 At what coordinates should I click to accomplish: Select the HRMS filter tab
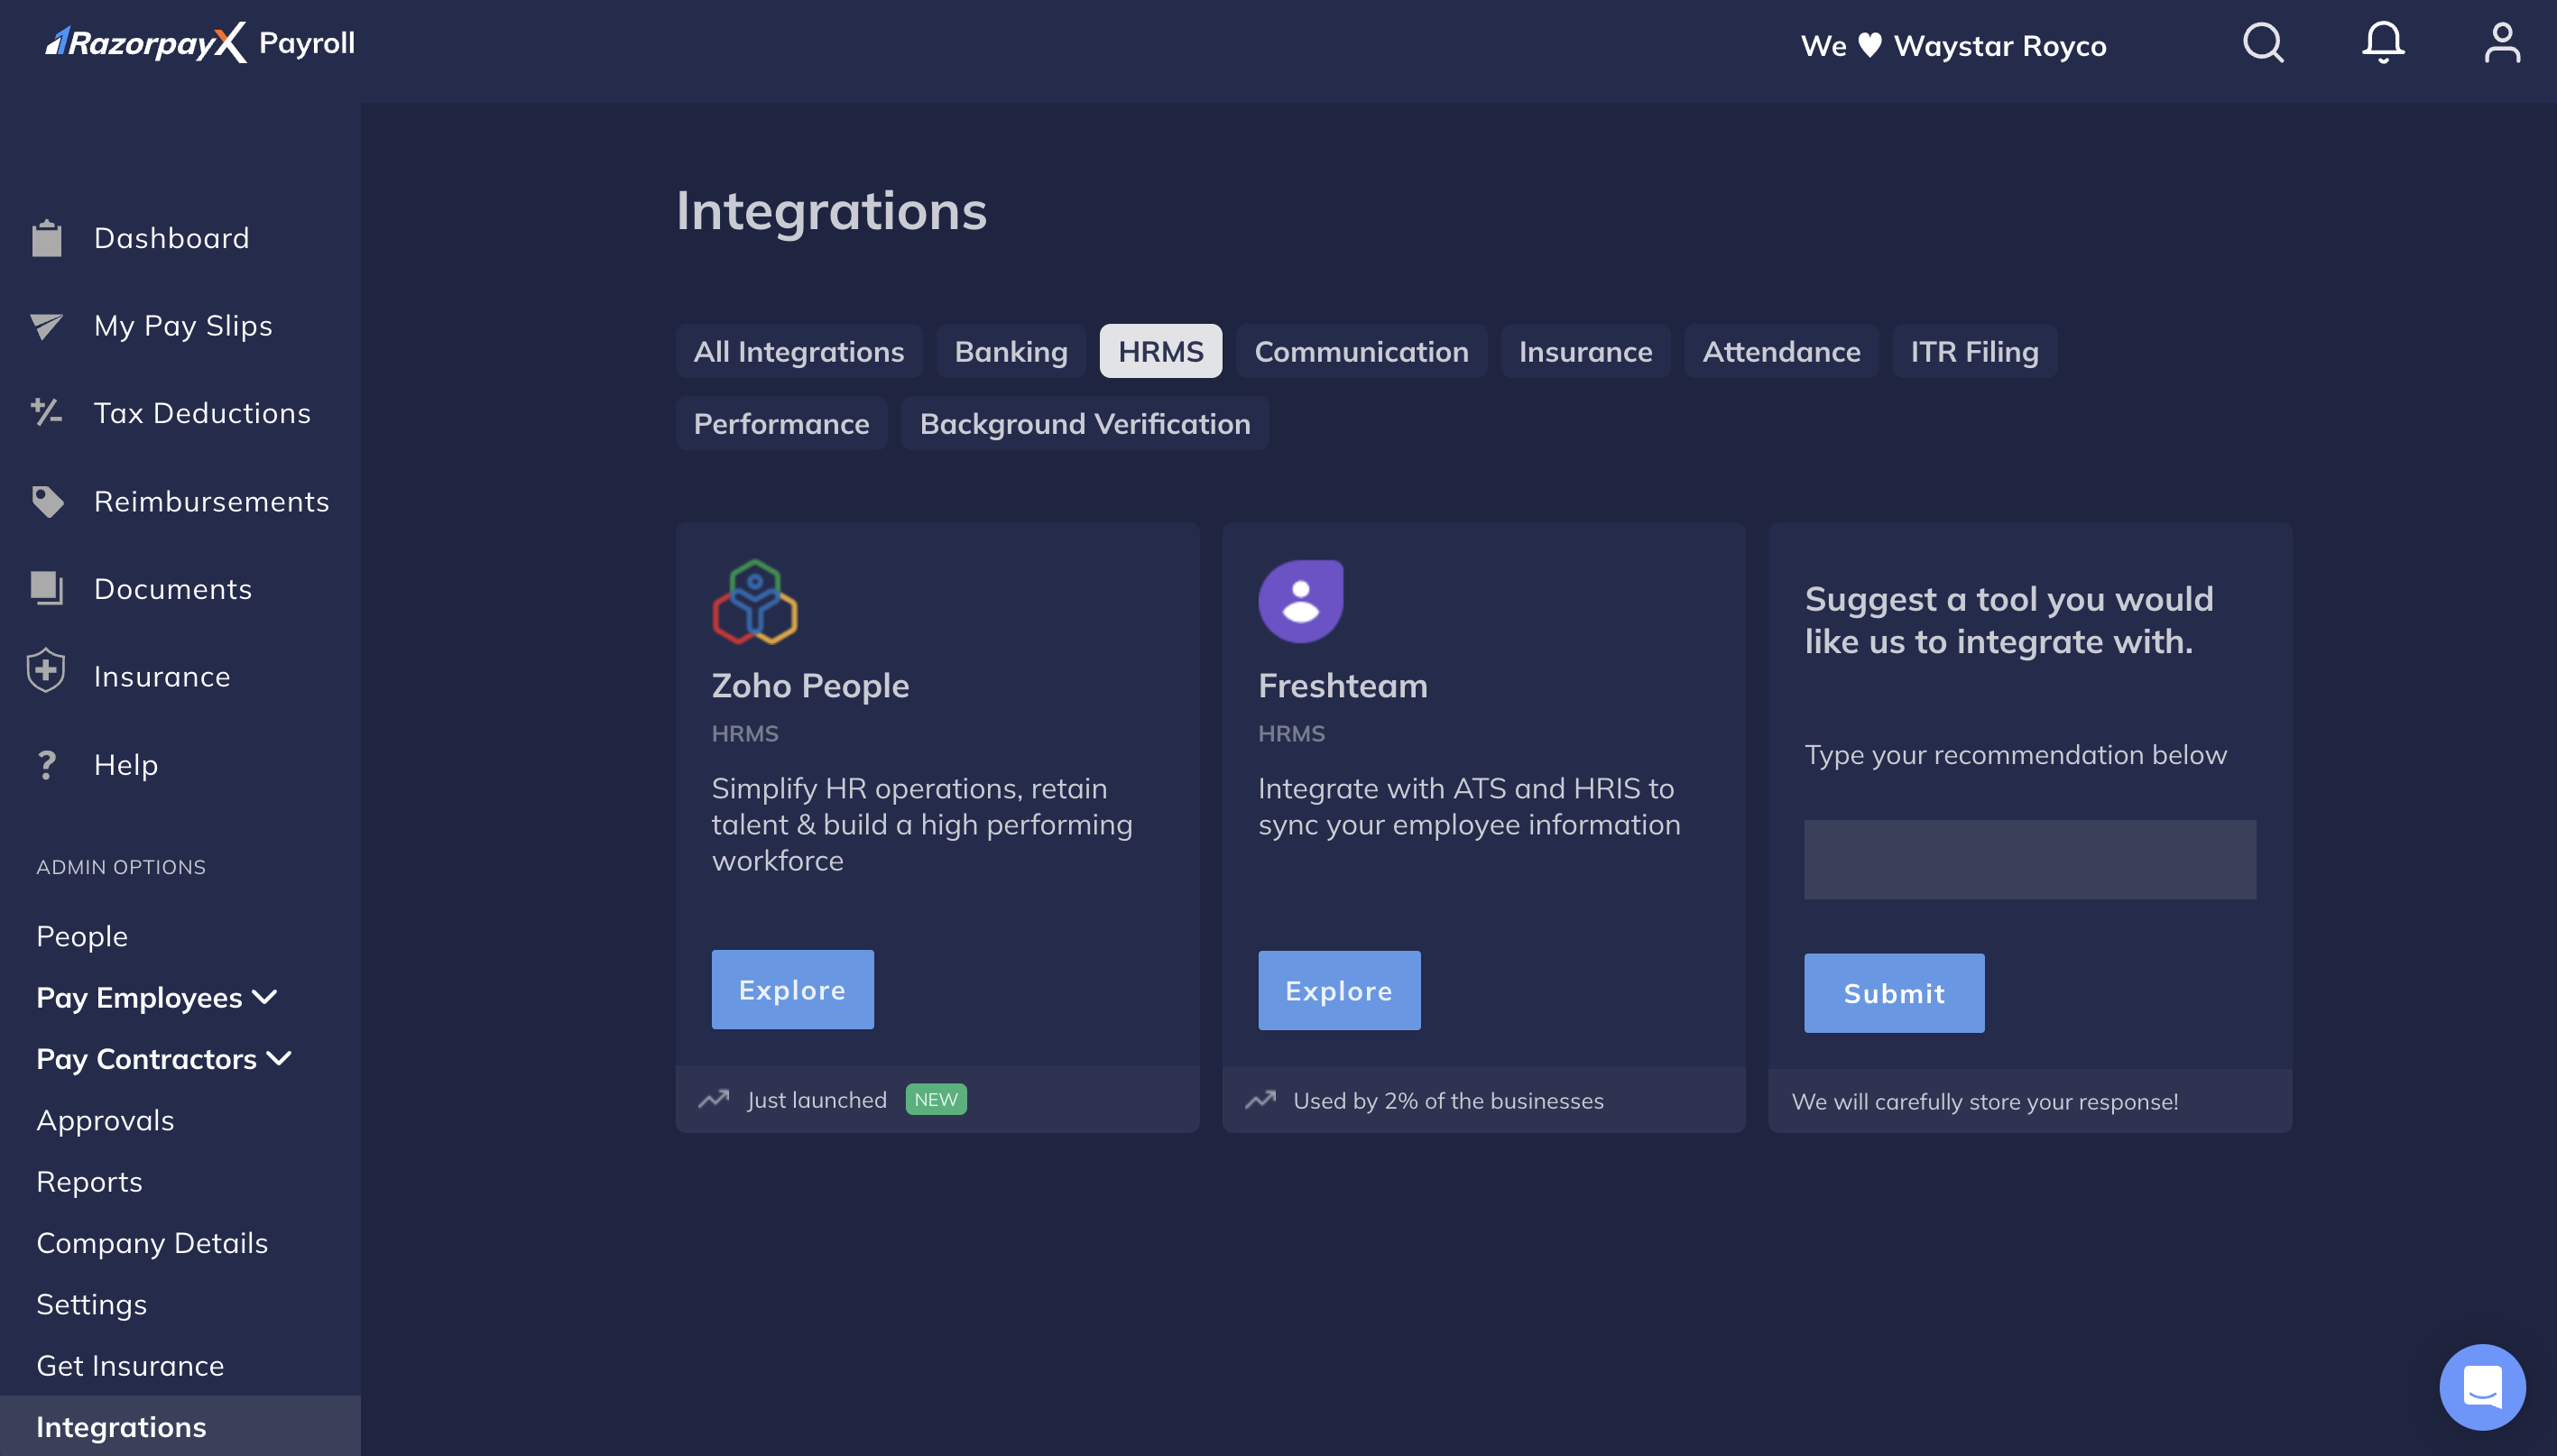[x=1160, y=351]
